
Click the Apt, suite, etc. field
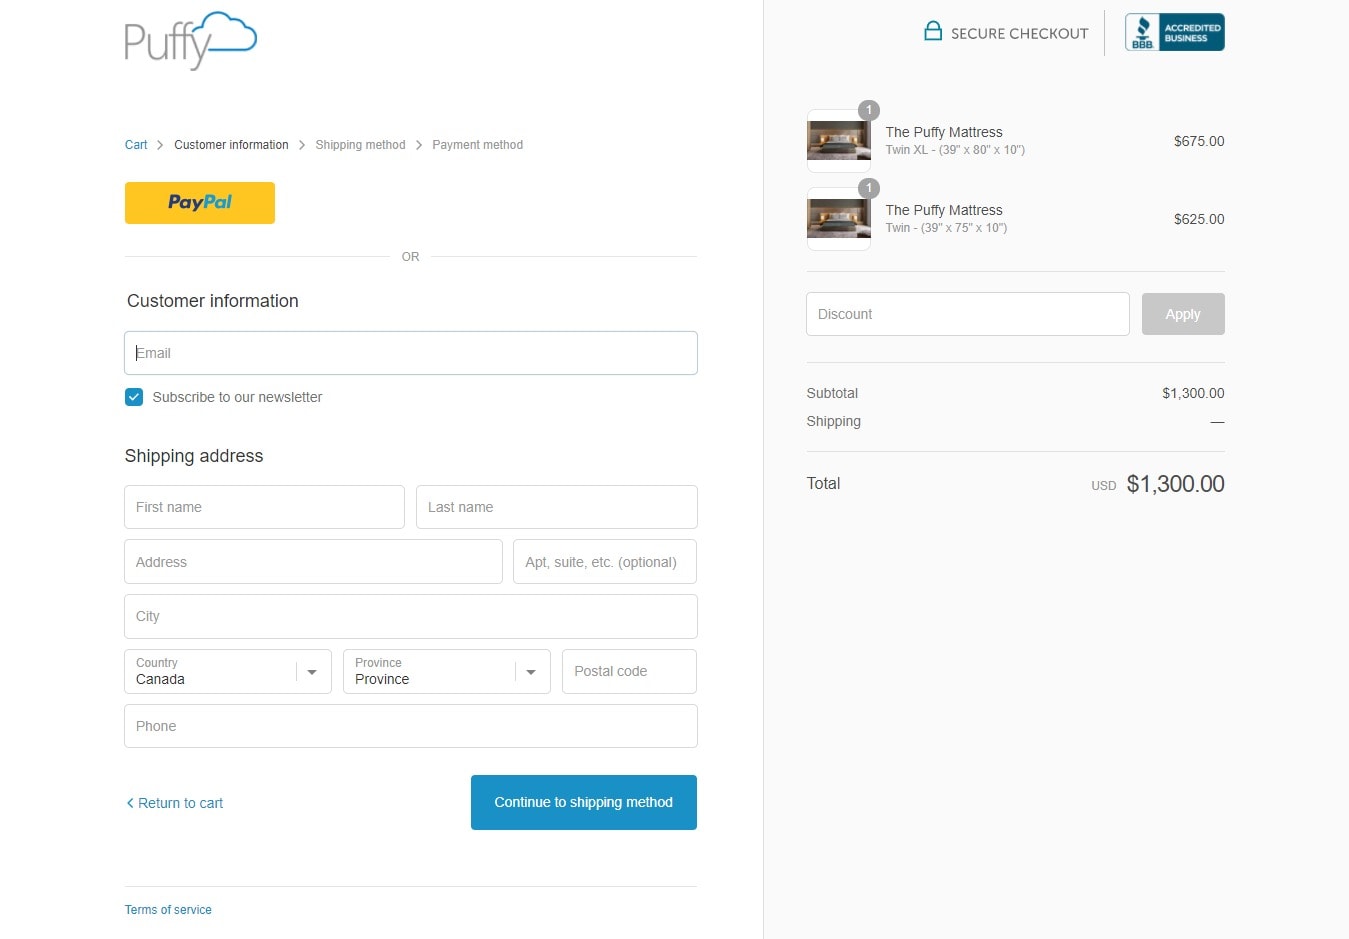click(x=605, y=562)
